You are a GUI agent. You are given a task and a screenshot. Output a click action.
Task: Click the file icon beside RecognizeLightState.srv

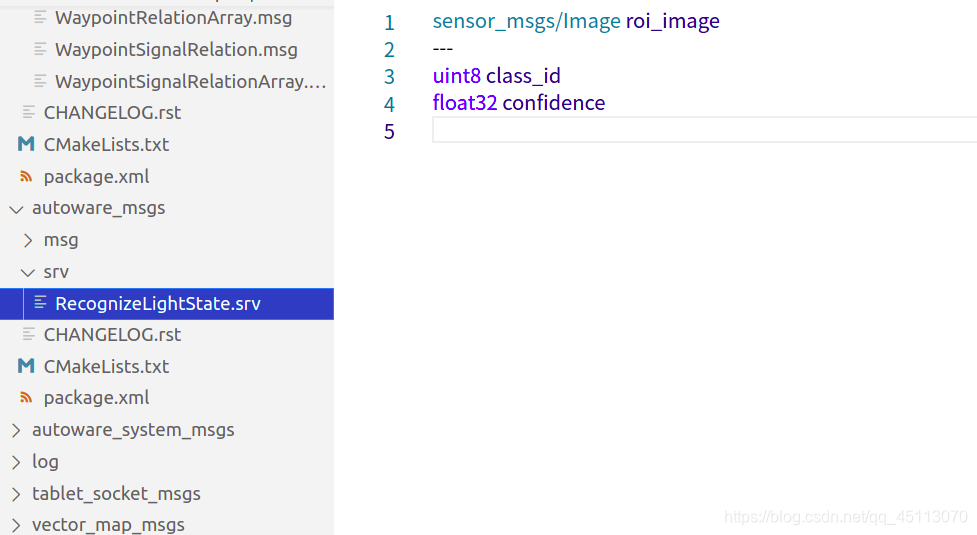40,303
